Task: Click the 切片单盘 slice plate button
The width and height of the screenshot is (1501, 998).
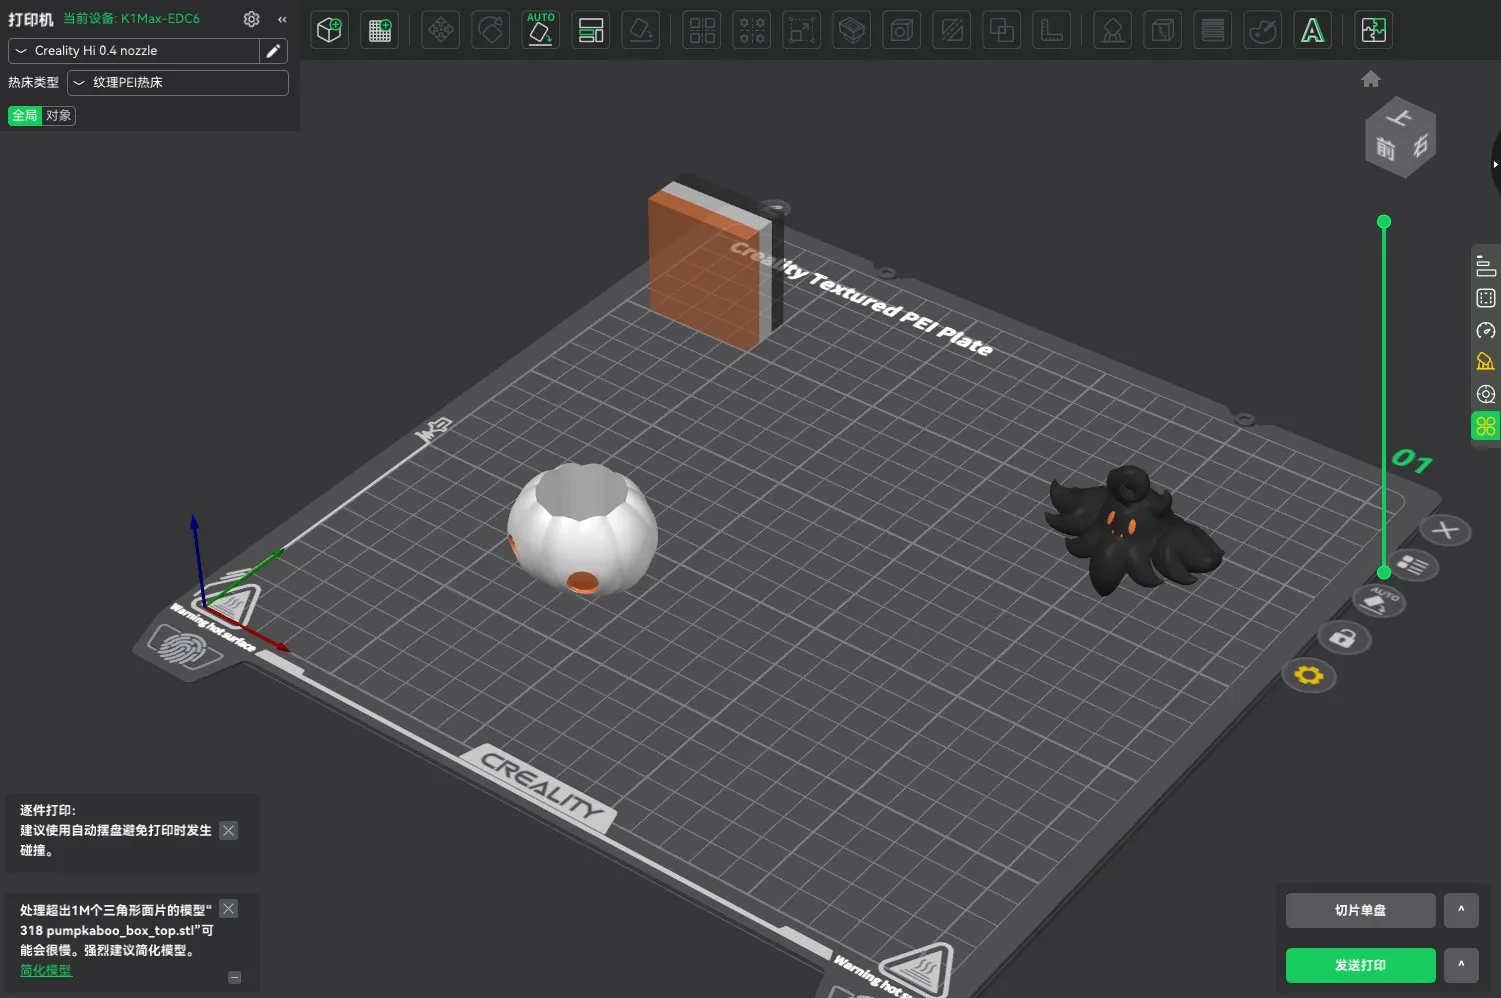Action: pyautogui.click(x=1361, y=910)
